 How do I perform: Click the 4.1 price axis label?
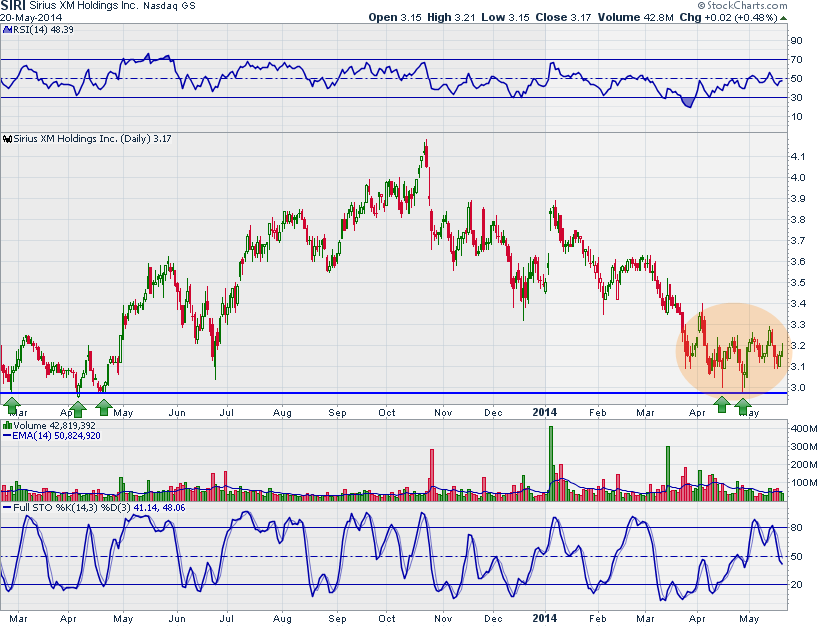(798, 157)
